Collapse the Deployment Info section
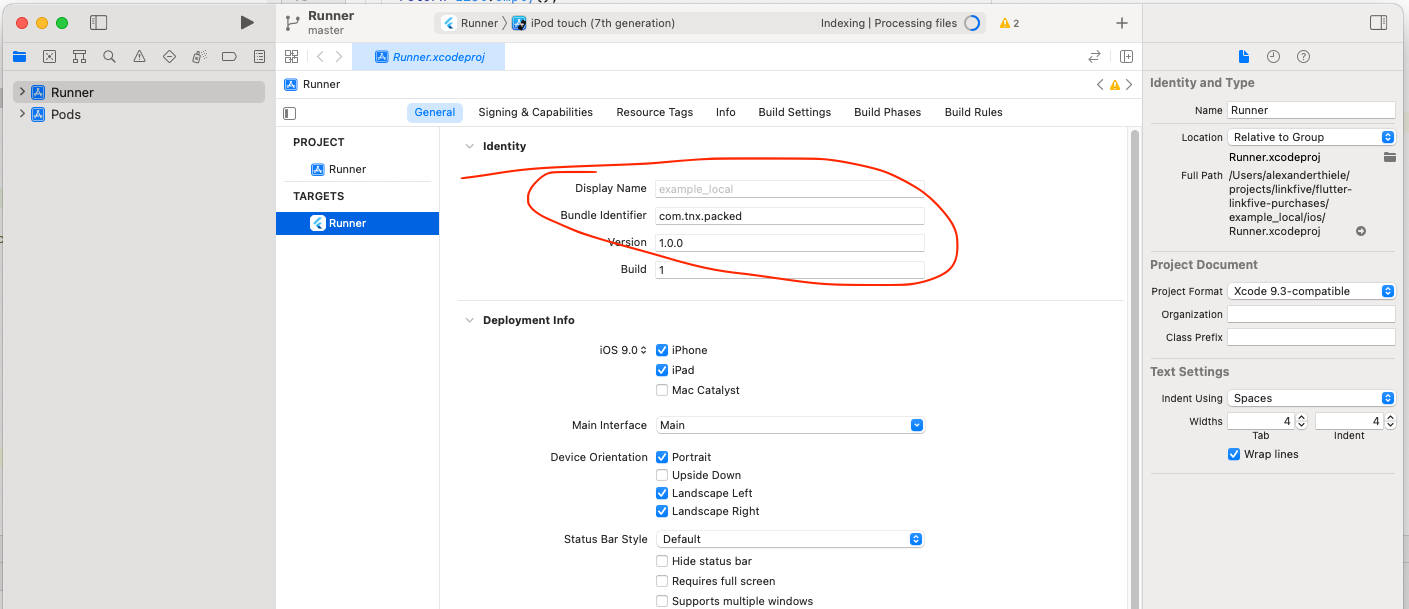Screen dimensions: 1409x609 [468, 320]
